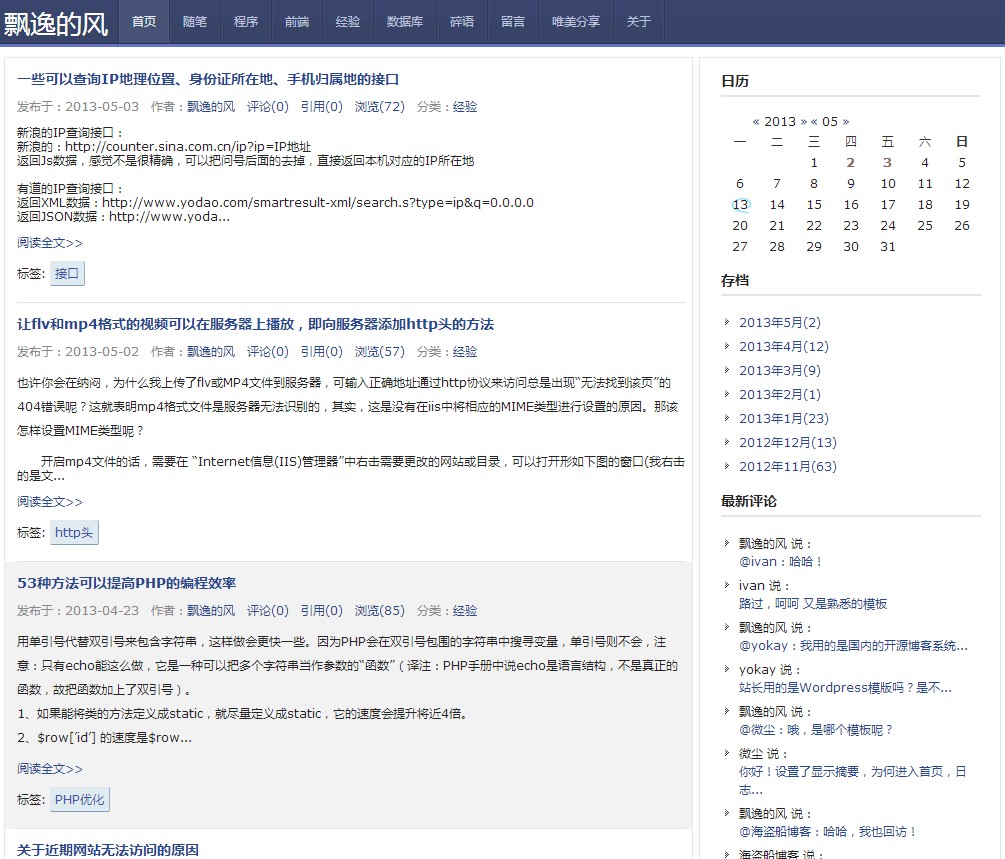Click the http头 tag button
This screenshot has height=859, width=1005.
(74, 533)
